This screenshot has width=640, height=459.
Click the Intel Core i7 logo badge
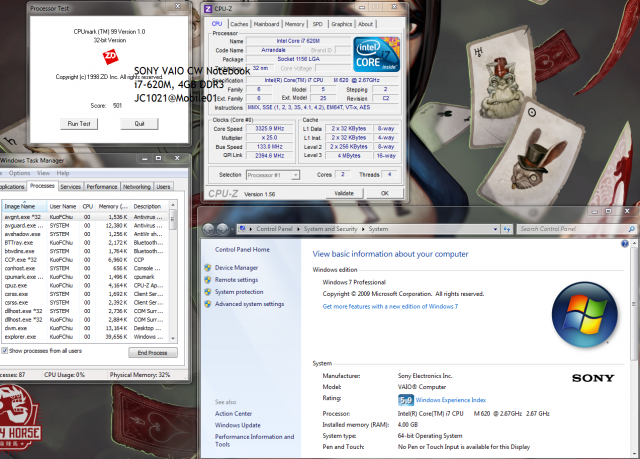376,54
